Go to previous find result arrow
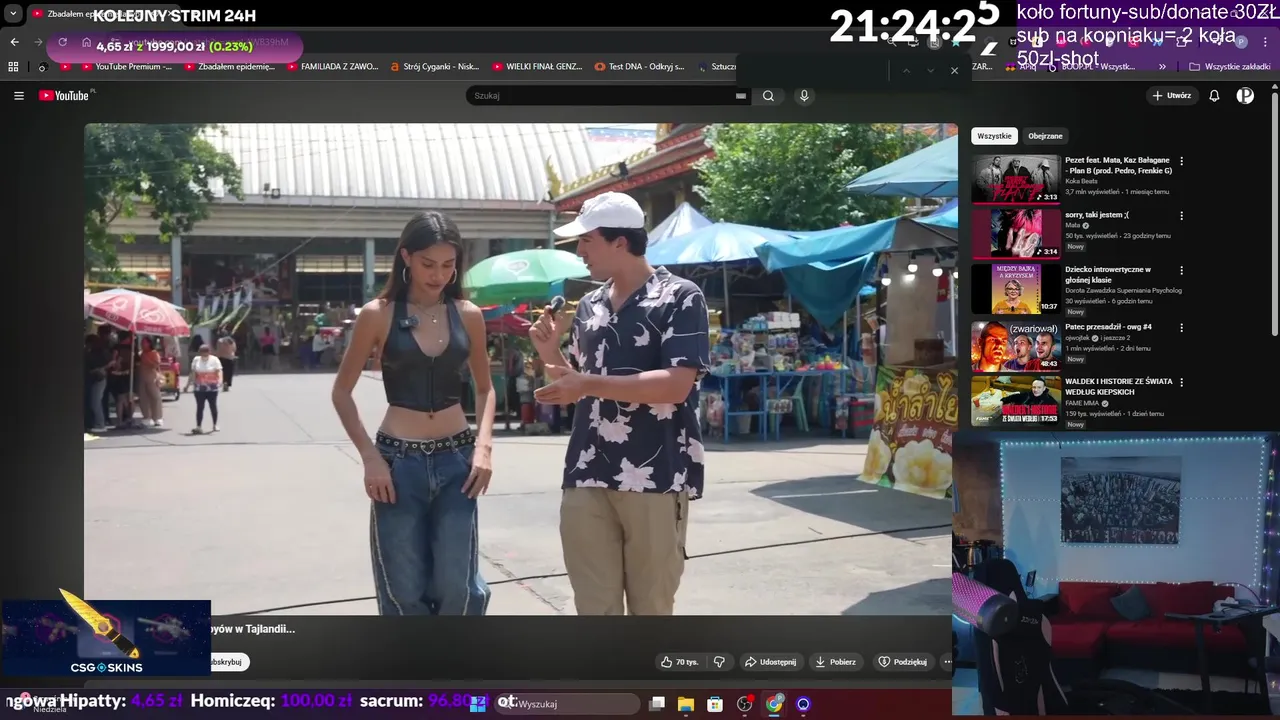1280x720 pixels. point(906,71)
